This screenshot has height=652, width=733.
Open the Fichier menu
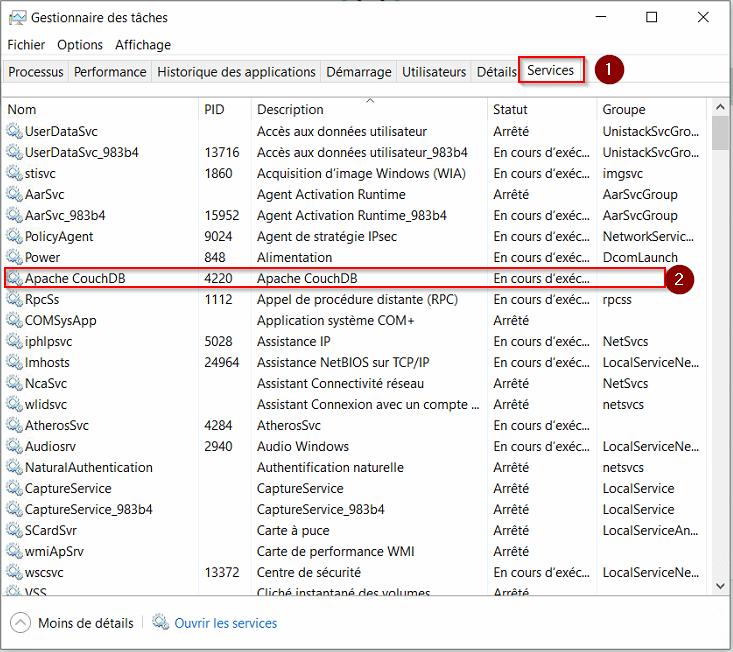(26, 45)
